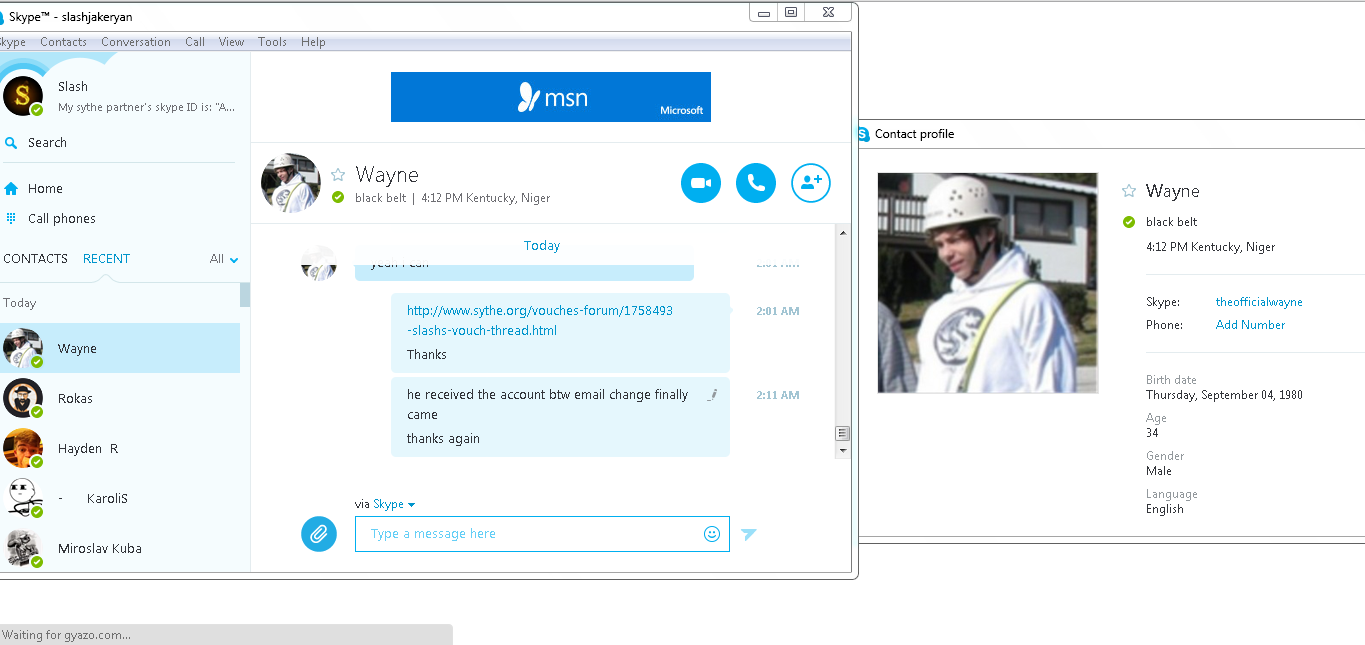Open the View menu
This screenshot has width=1365, height=645.
tap(231, 42)
